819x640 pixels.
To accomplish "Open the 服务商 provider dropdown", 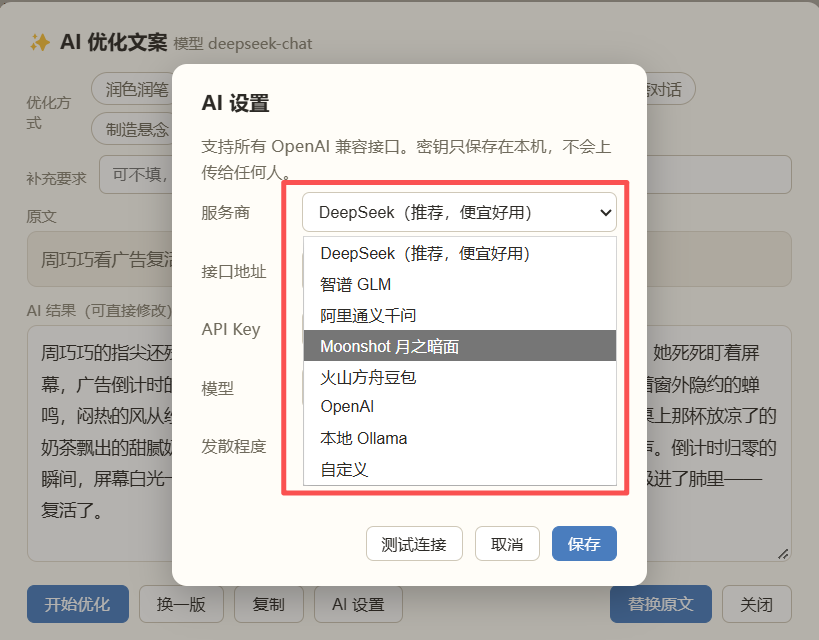I will coord(459,212).
